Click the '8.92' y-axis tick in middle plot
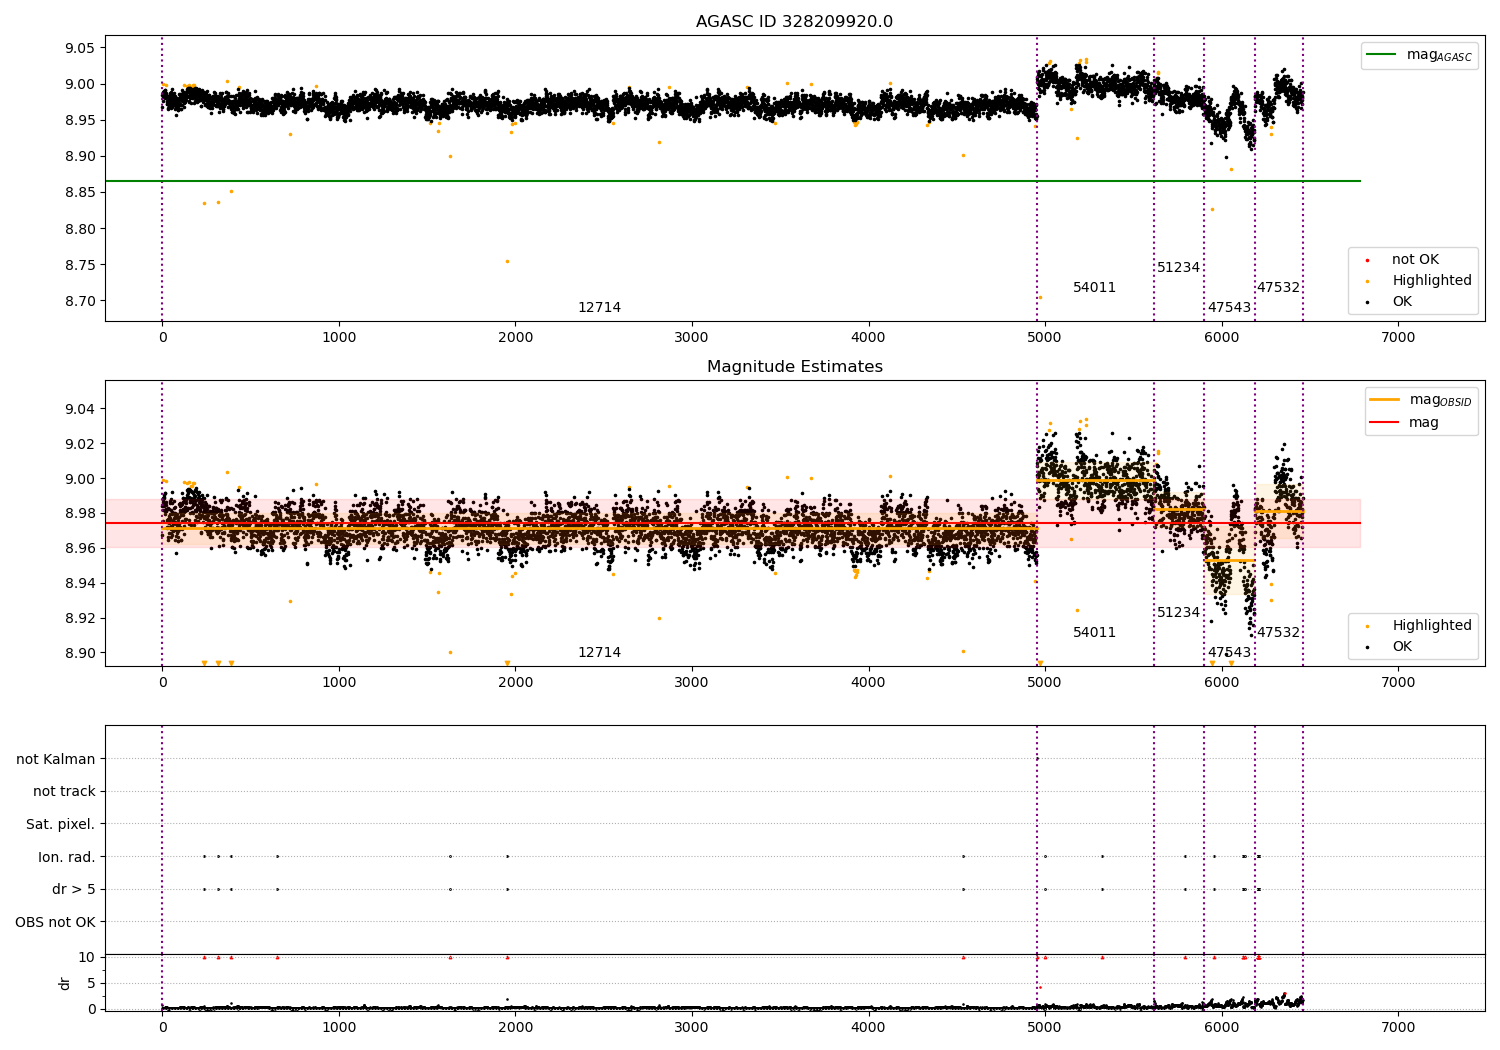The width and height of the screenshot is (1500, 1050). (x=79, y=618)
